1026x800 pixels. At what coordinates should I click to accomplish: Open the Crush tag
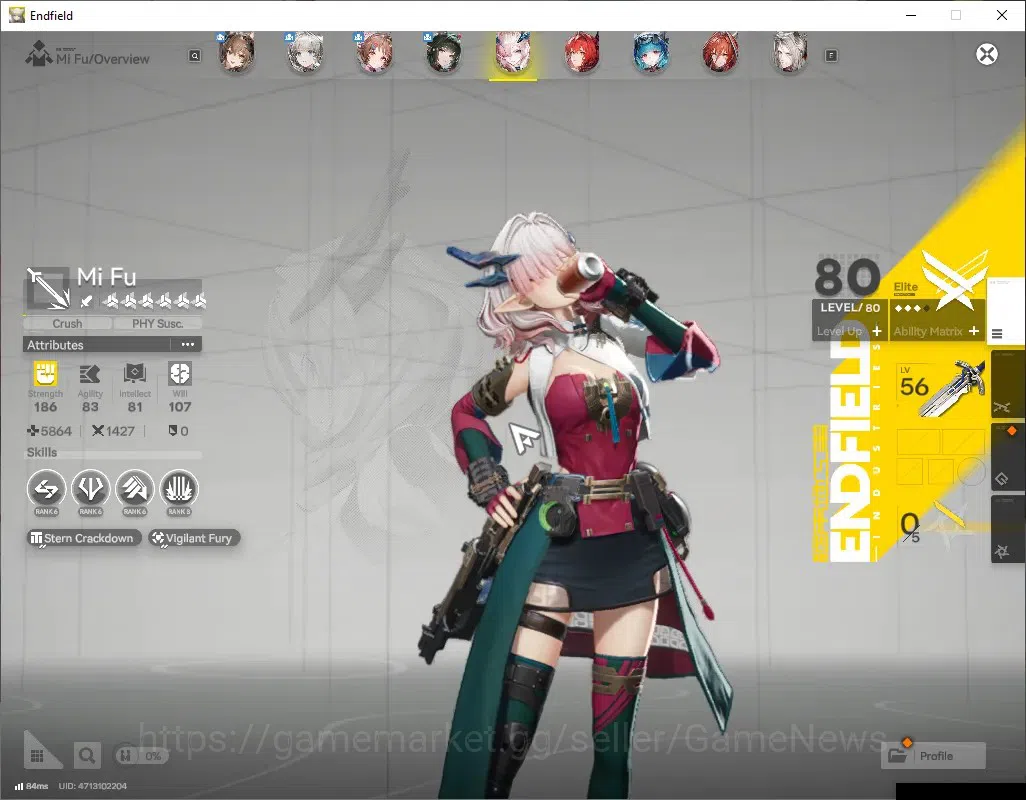[67, 323]
